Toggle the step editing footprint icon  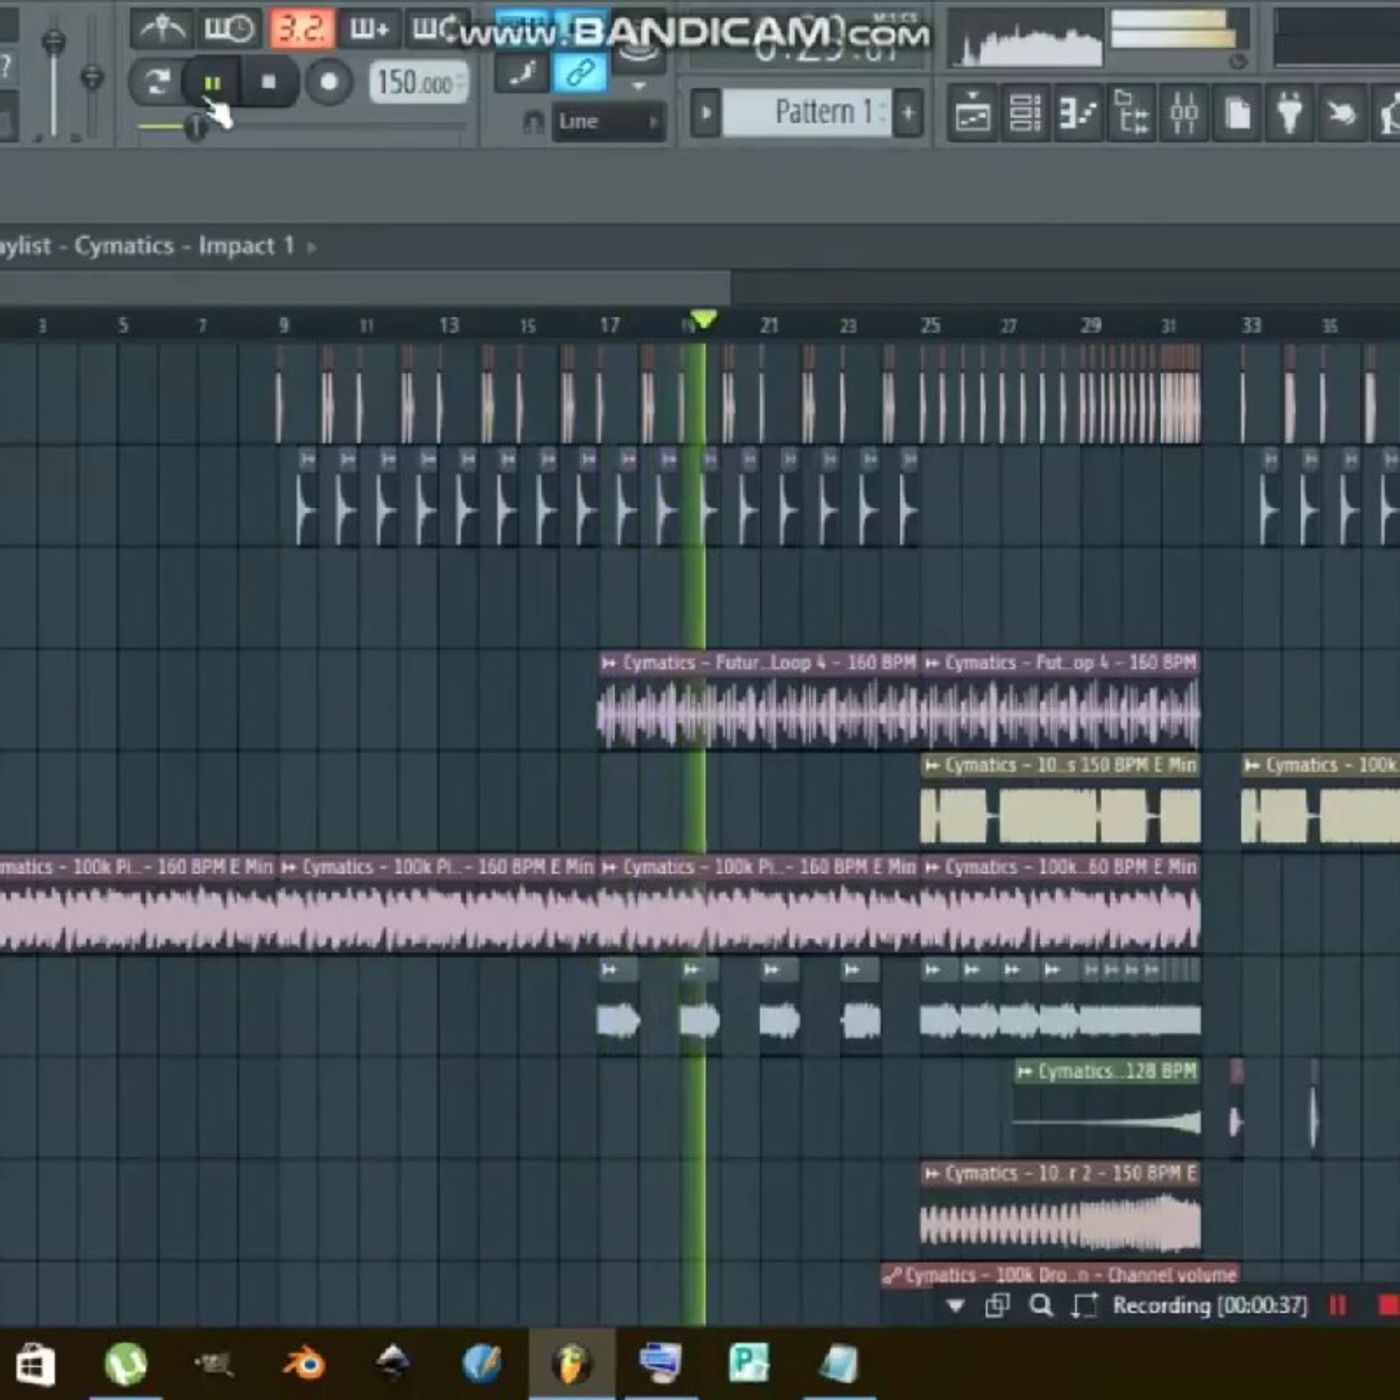523,74
